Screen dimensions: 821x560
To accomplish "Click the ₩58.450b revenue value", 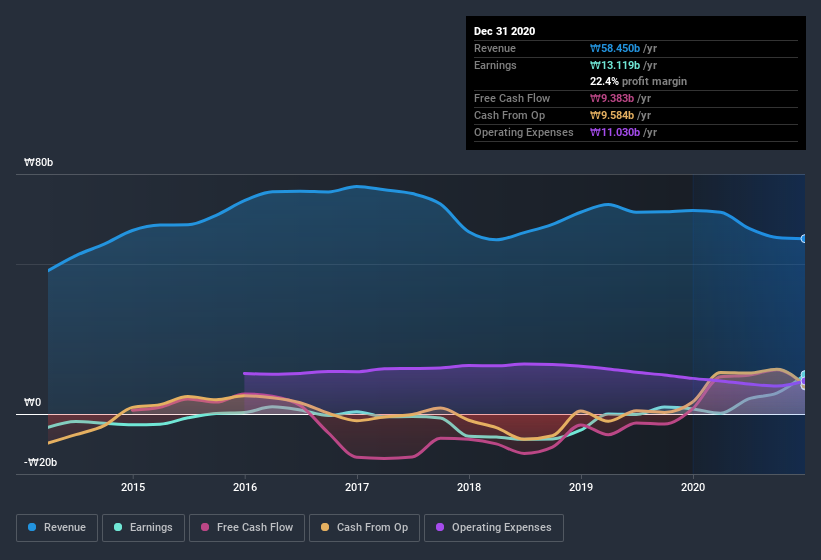I will 615,48.
